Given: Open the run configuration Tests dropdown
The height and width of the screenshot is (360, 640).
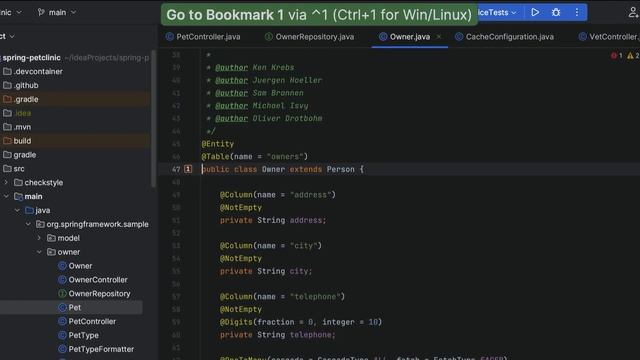Looking at the screenshot, I should [x=497, y=13].
